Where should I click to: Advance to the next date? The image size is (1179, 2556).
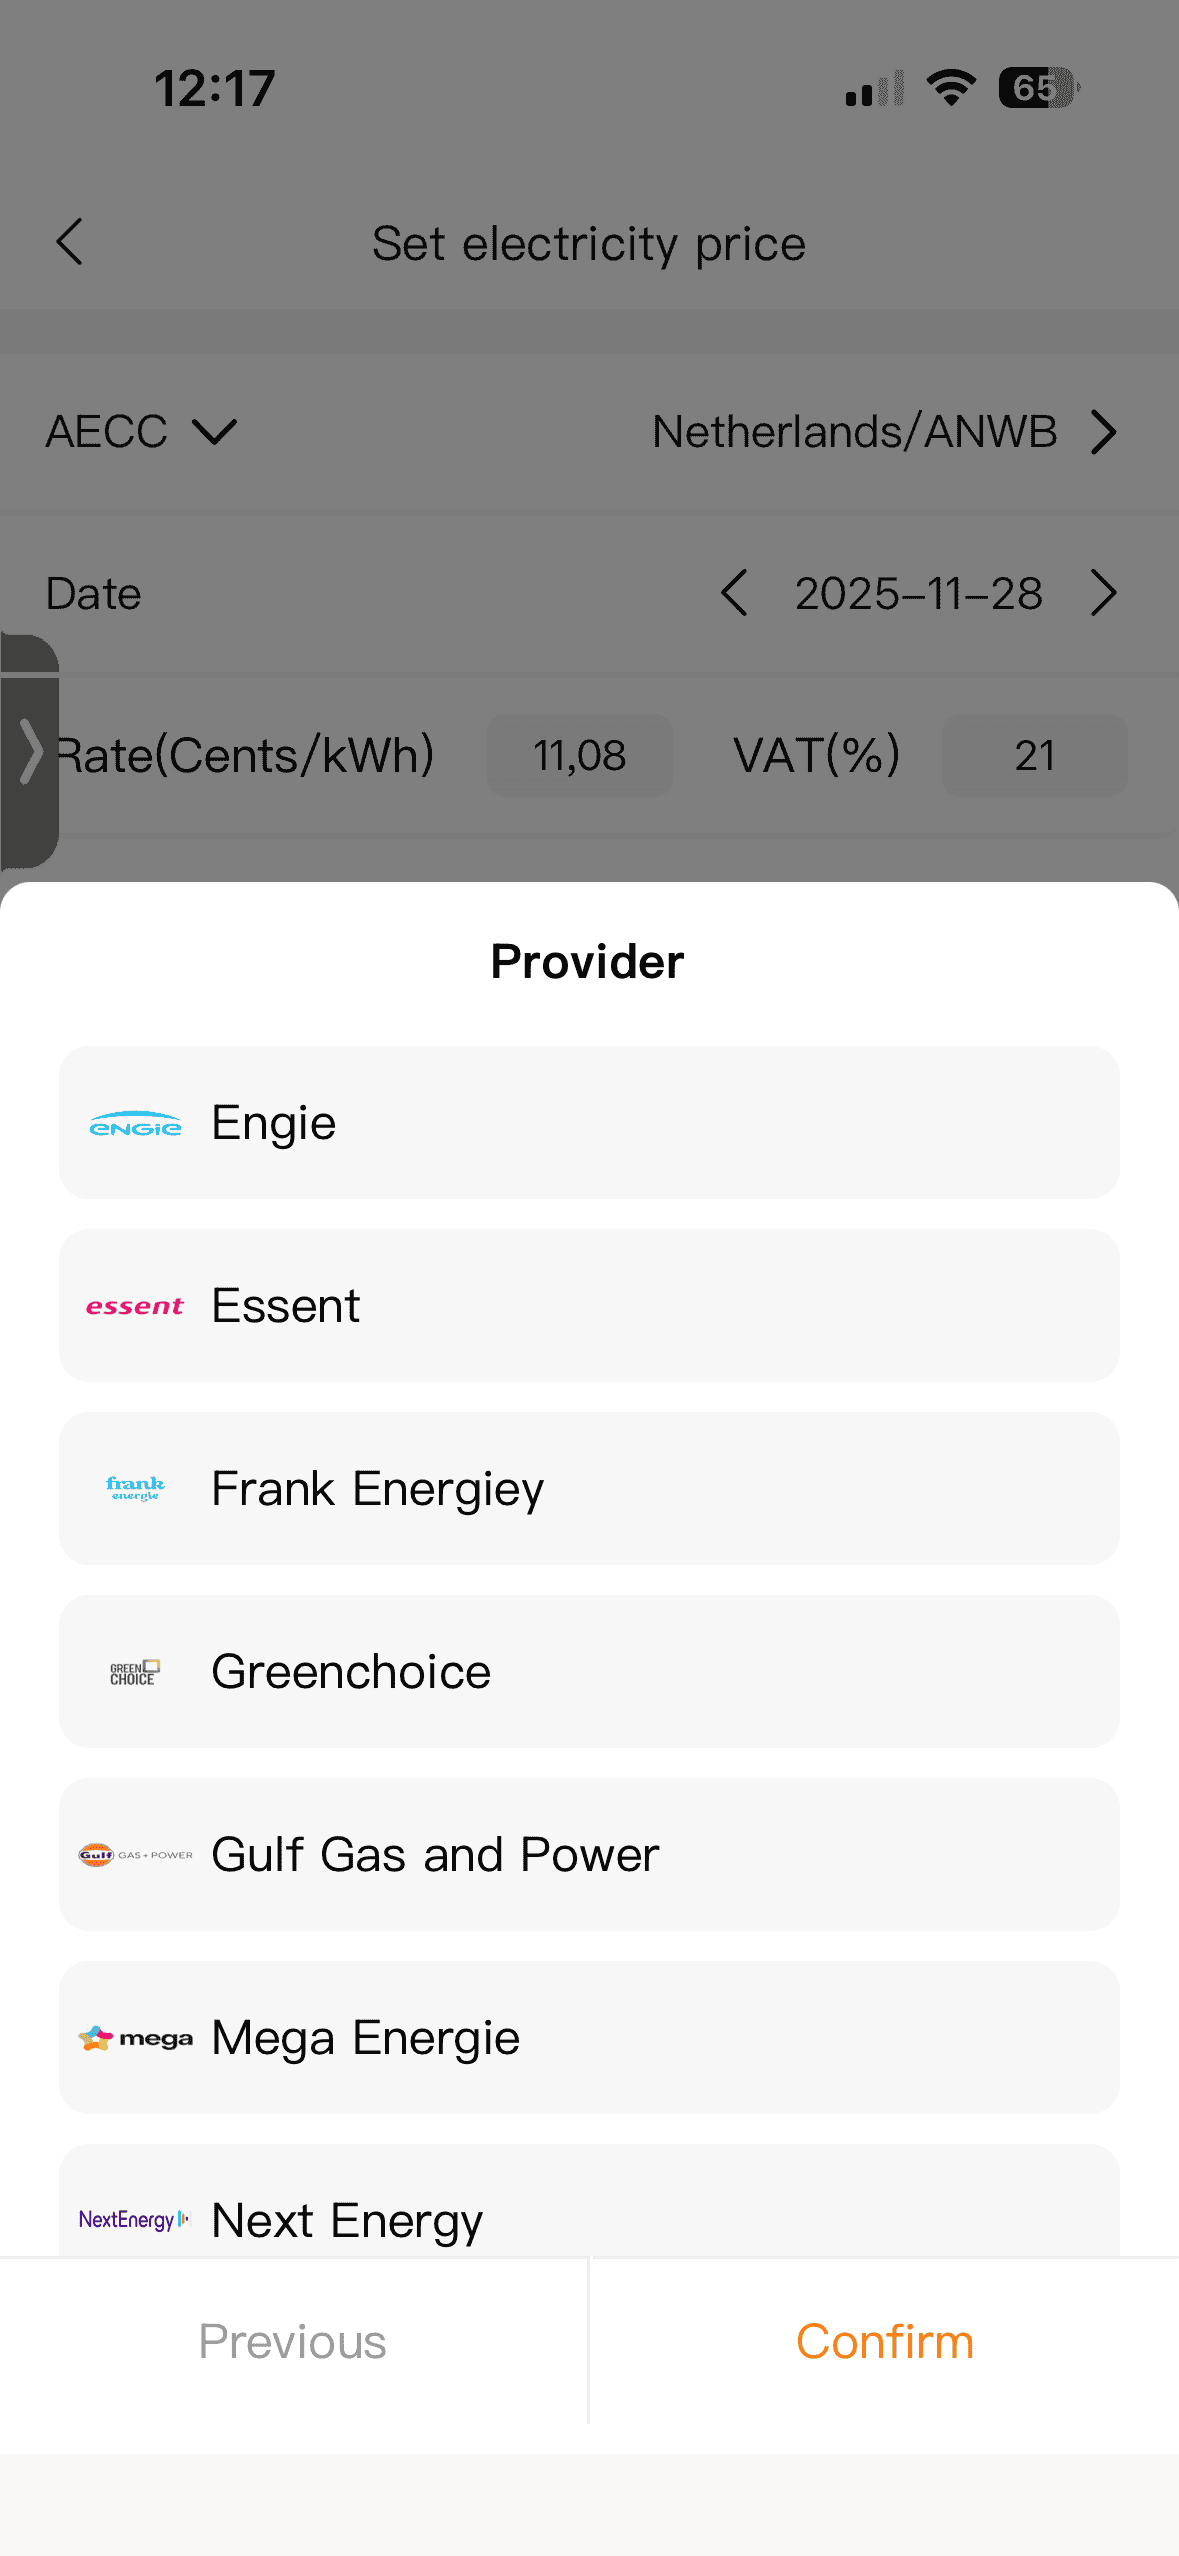[1103, 593]
